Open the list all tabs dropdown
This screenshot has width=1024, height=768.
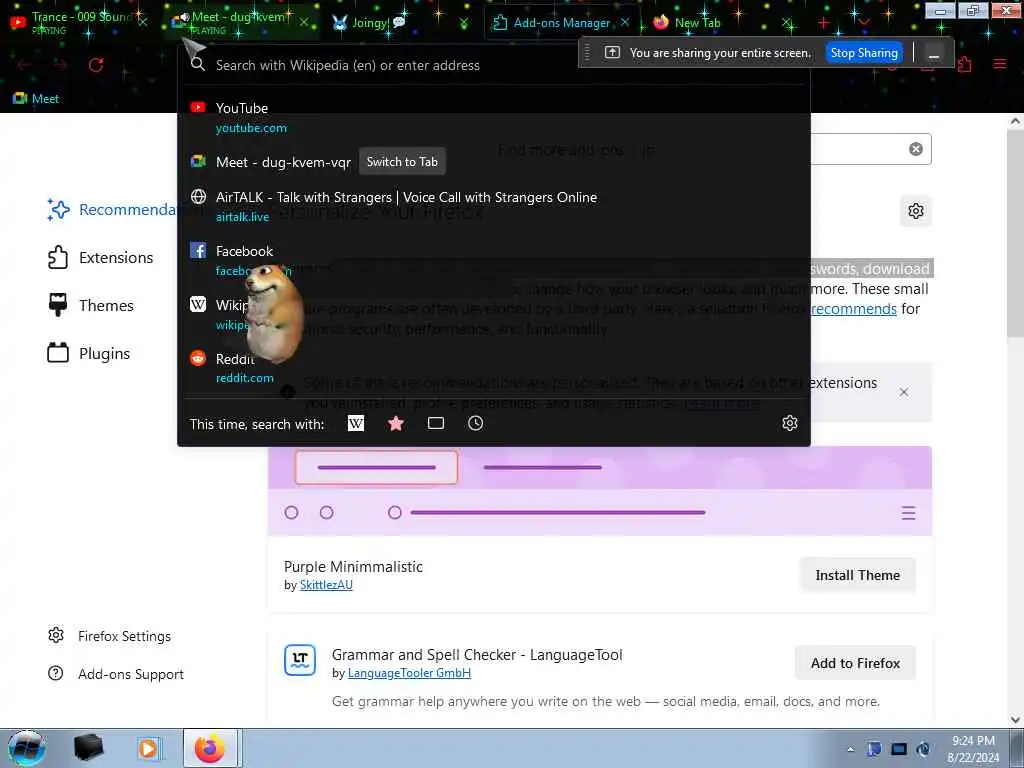coord(864,23)
